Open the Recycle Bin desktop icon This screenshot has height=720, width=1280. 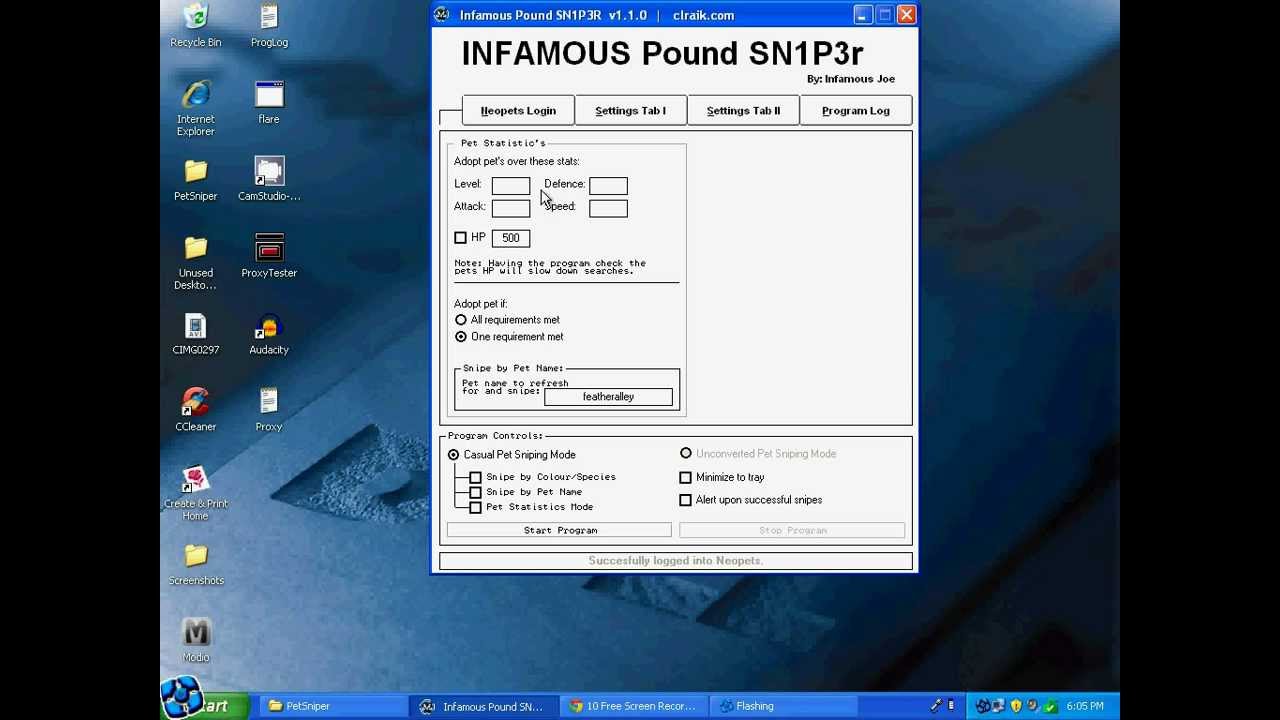tap(196, 26)
